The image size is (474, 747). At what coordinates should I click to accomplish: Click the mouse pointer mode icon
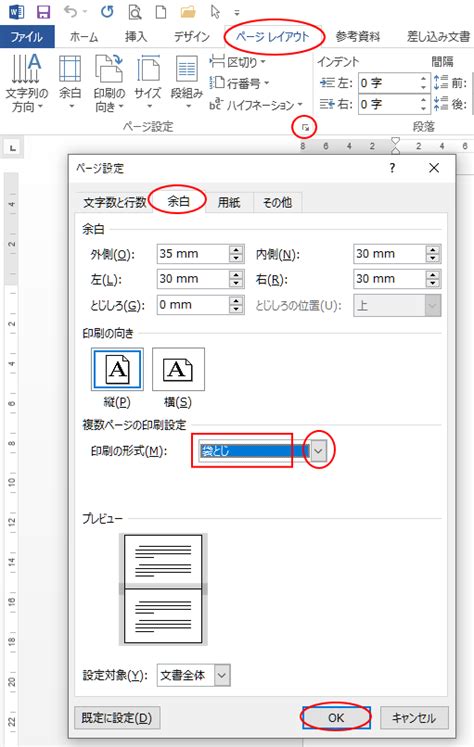click(215, 12)
